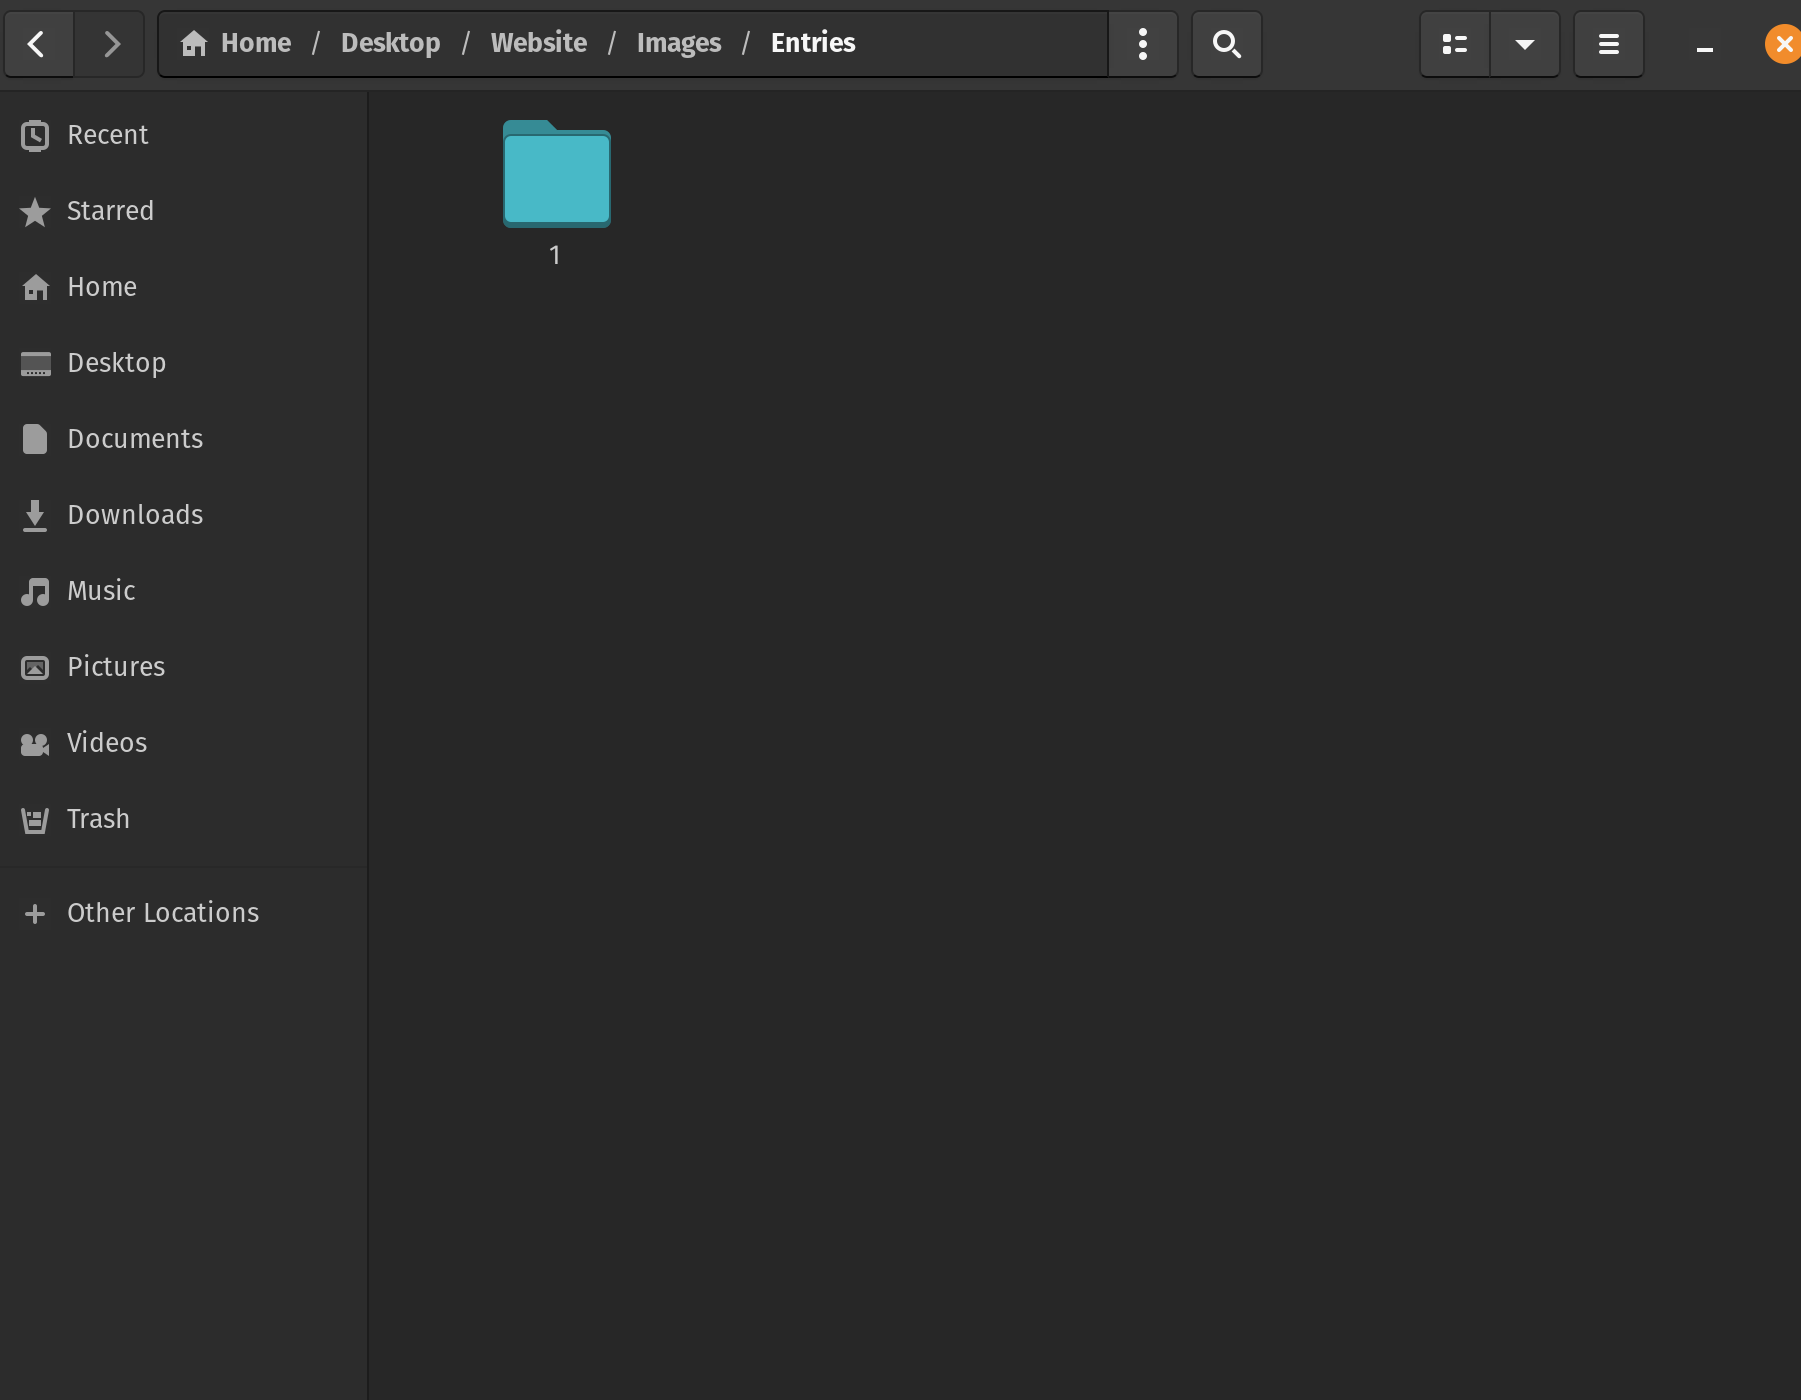Viewport: 1801px width, 1400px height.
Task: Browse the Music sidebar folder
Action: pyautogui.click(x=101, y=591)
